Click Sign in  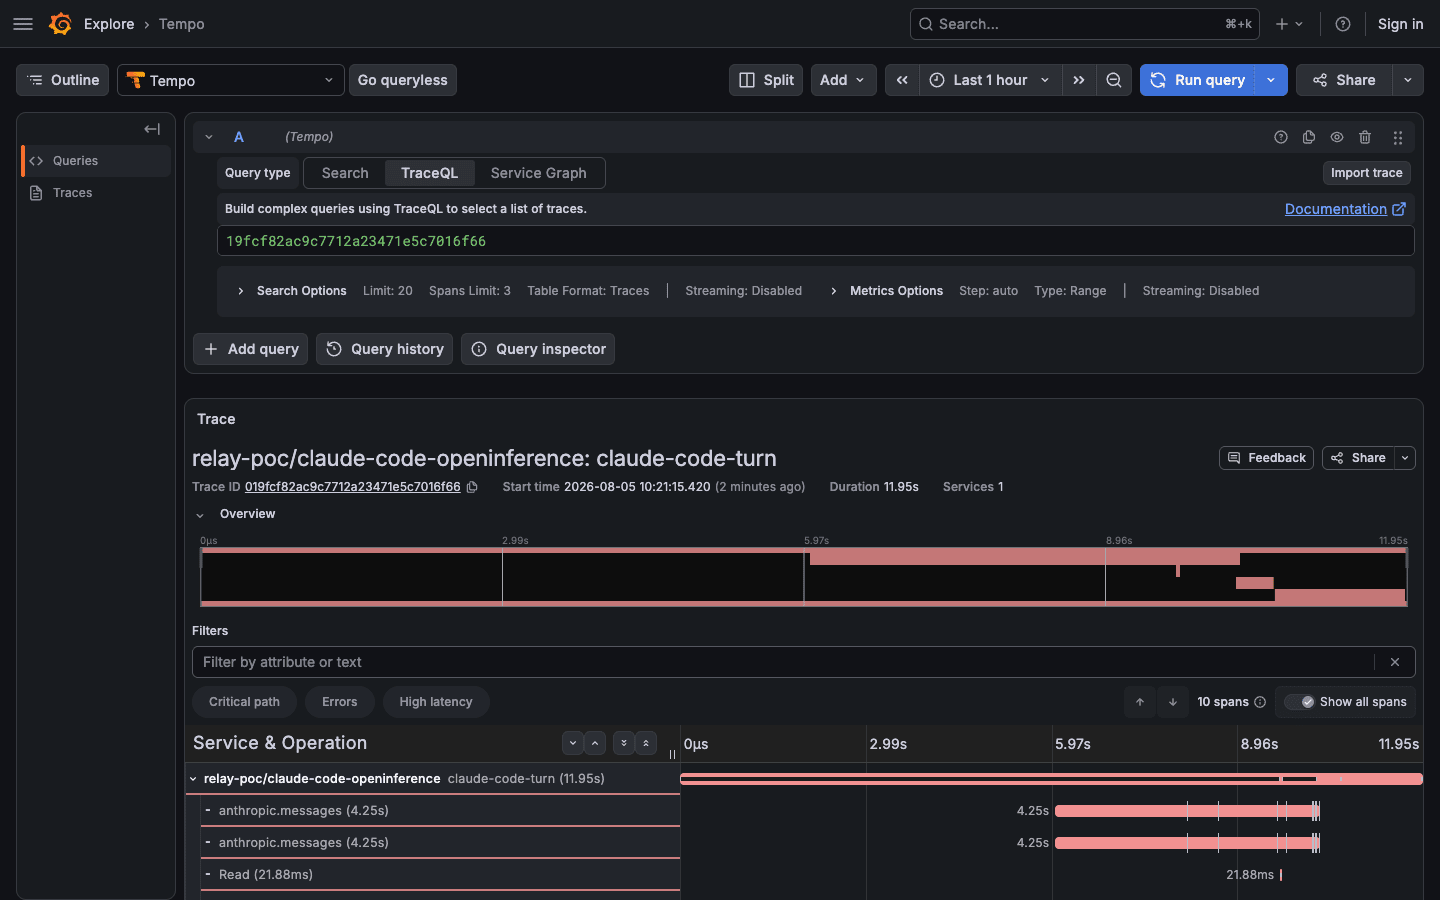click(x=1400, y=24)
